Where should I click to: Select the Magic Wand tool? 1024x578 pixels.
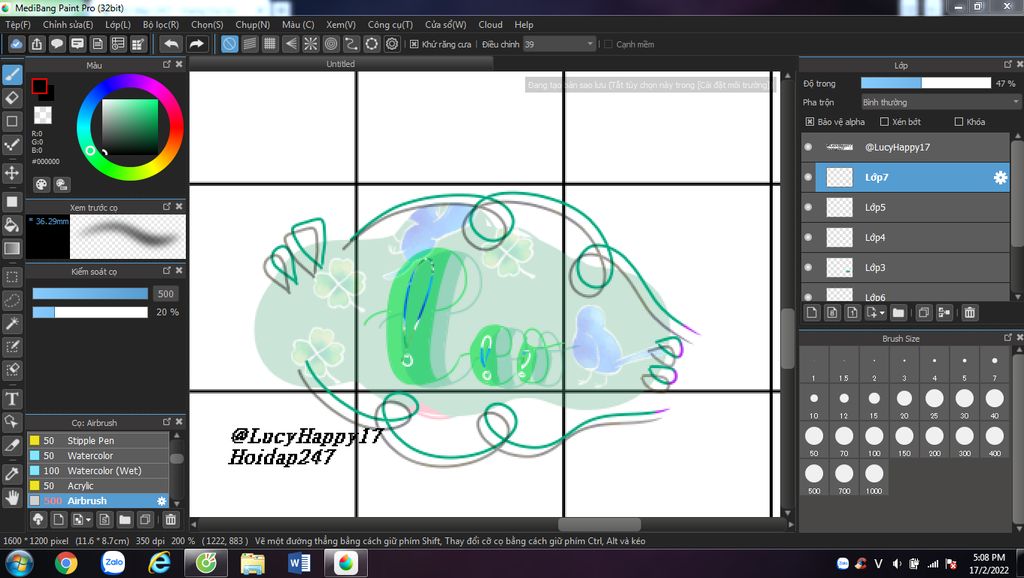pos(12,323)
